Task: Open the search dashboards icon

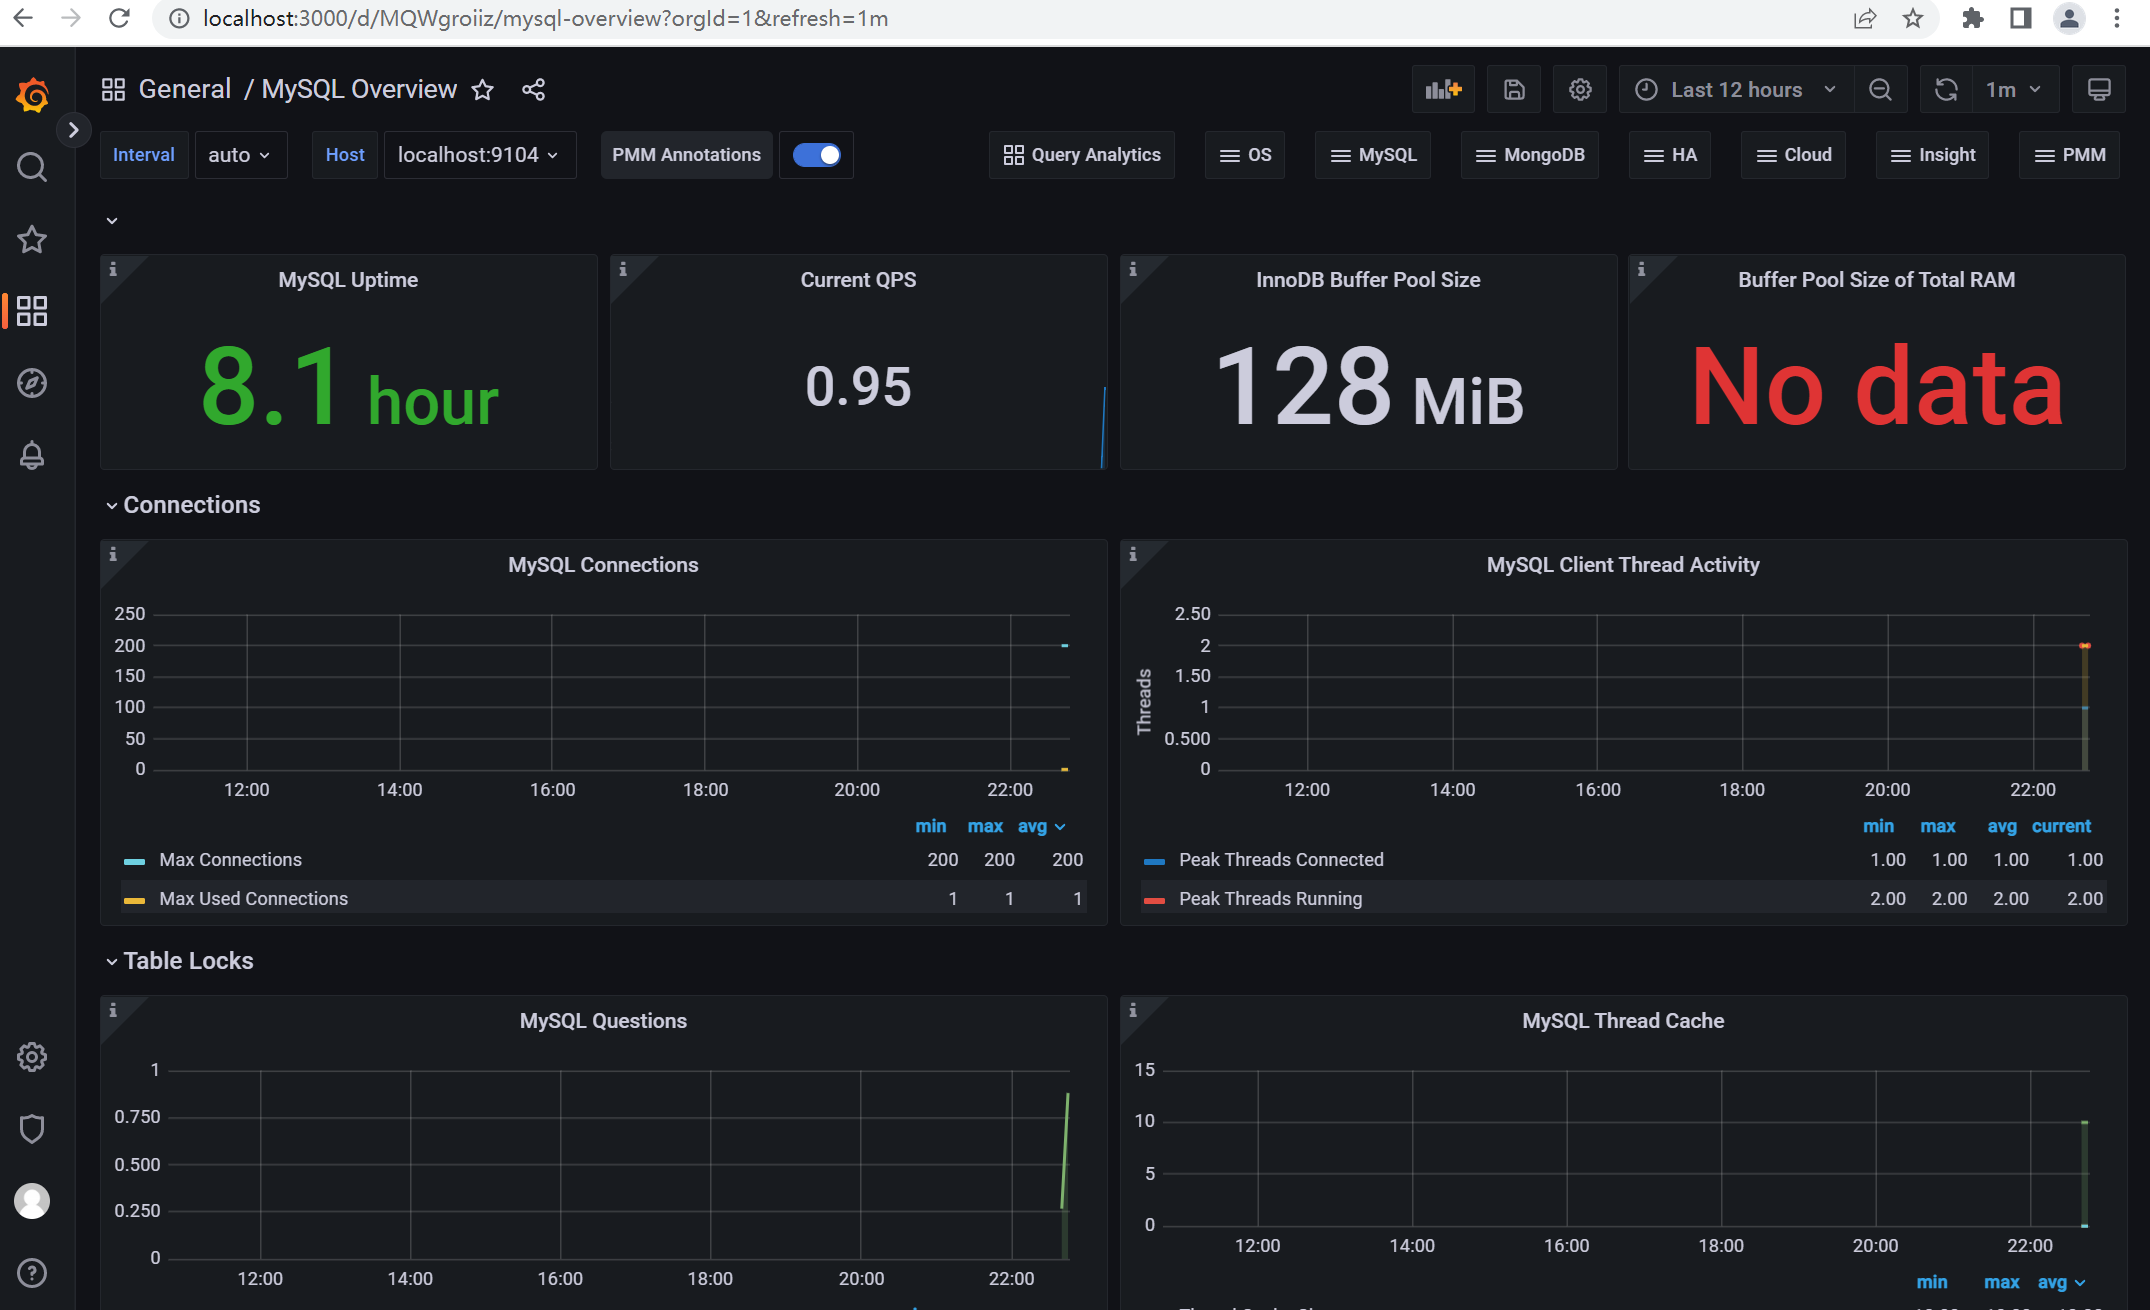Action: pyautogui.click(x=32, y=167)
